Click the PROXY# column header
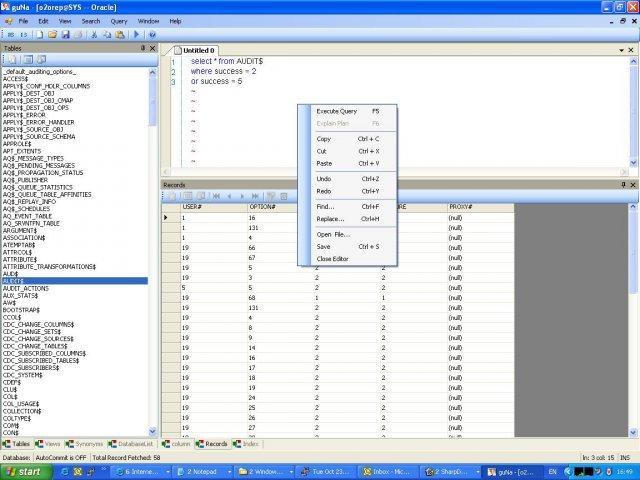This screenshot has height=480, width=640. point(481,207)
